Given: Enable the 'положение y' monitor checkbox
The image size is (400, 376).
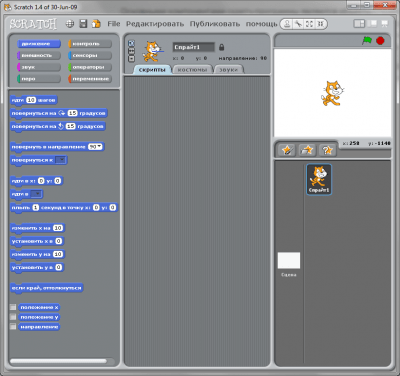Looking at the screenshot, I should [x=13, y=317].
